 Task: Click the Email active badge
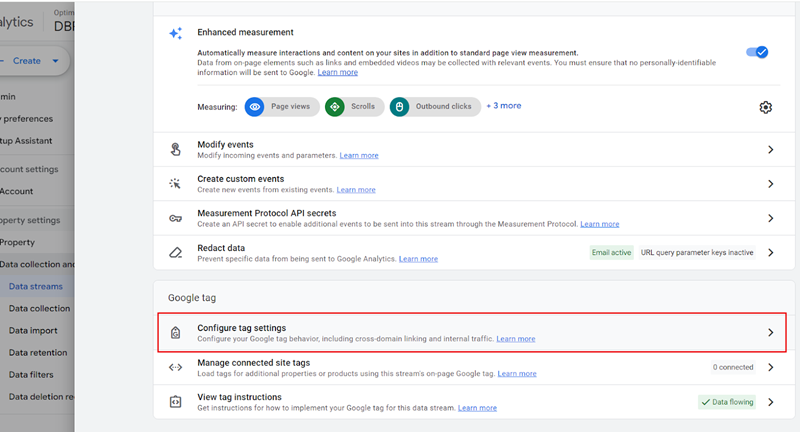point(611,252)
